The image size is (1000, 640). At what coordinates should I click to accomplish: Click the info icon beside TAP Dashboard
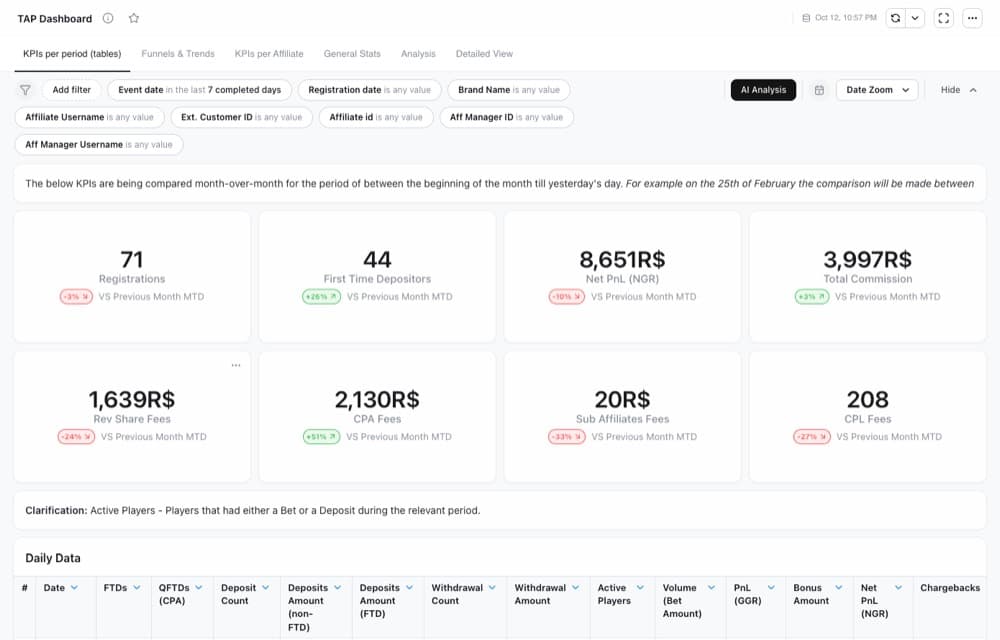(108, 18)
